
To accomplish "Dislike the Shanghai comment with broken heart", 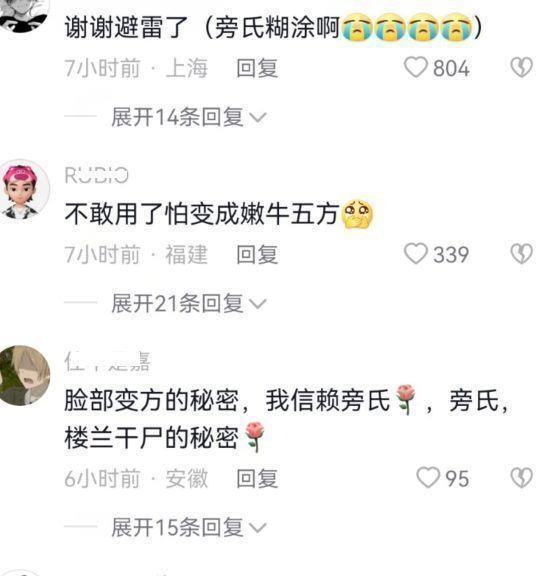I will point(521,67).
